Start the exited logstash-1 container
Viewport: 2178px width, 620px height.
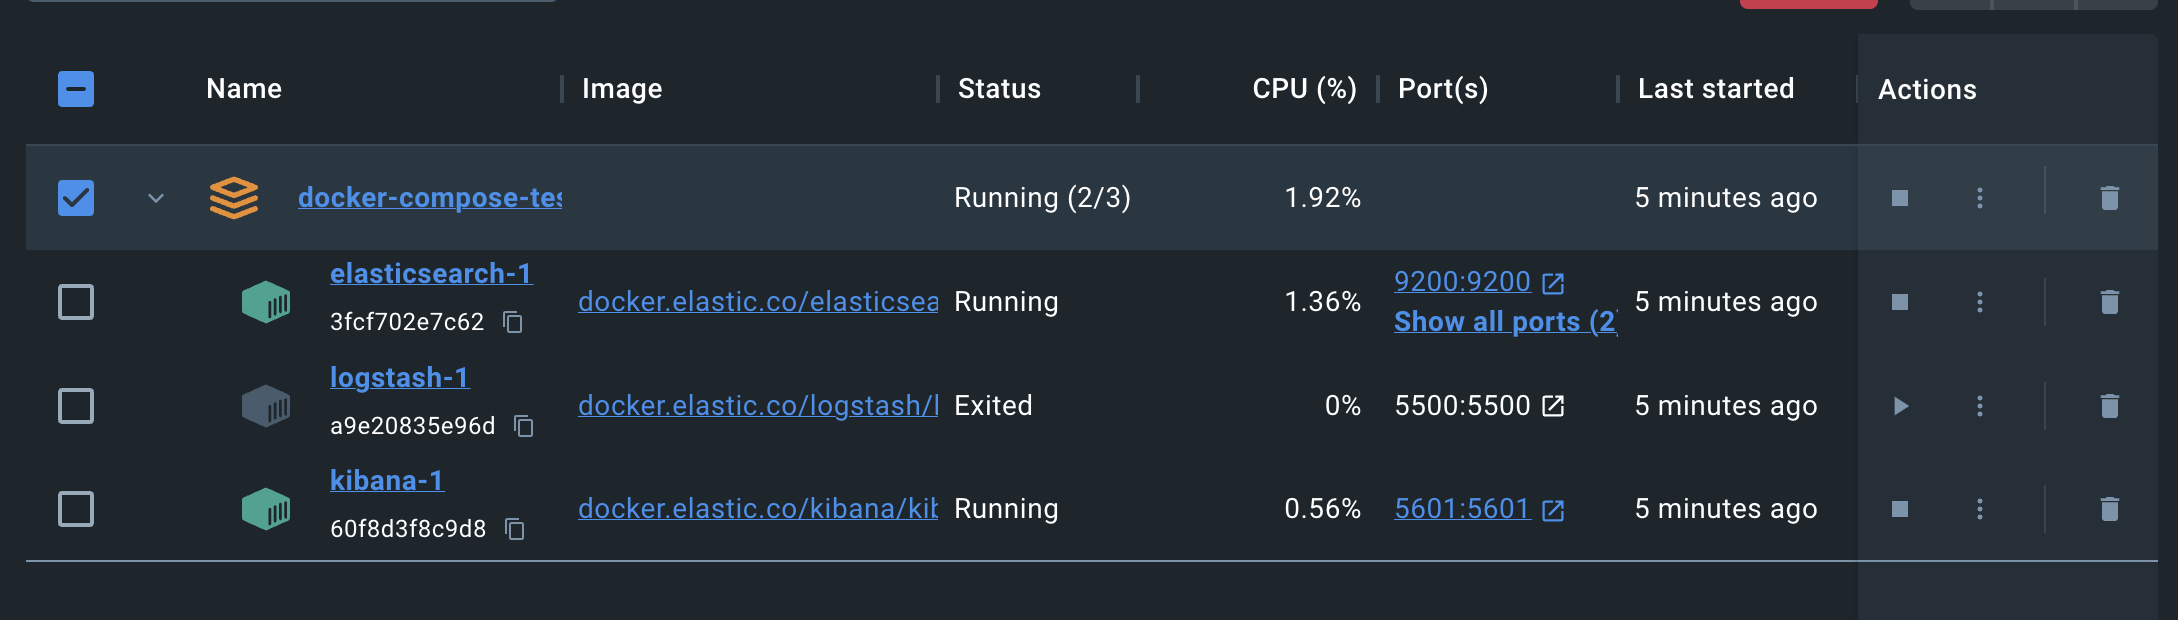click(1900, 406)
